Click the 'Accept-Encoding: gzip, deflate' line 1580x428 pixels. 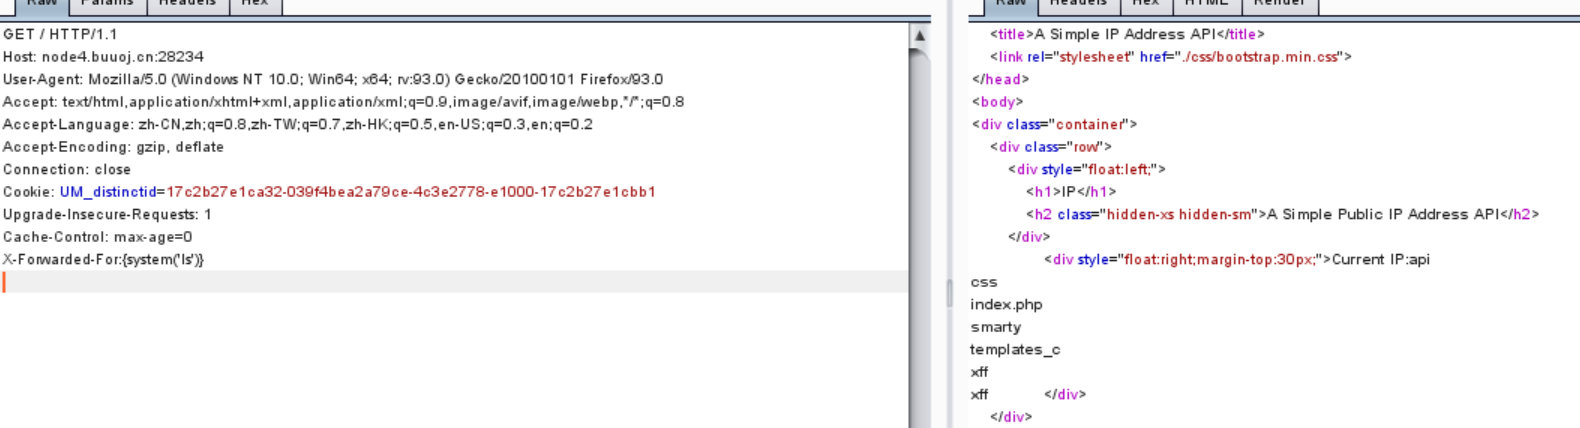(113, 147)
